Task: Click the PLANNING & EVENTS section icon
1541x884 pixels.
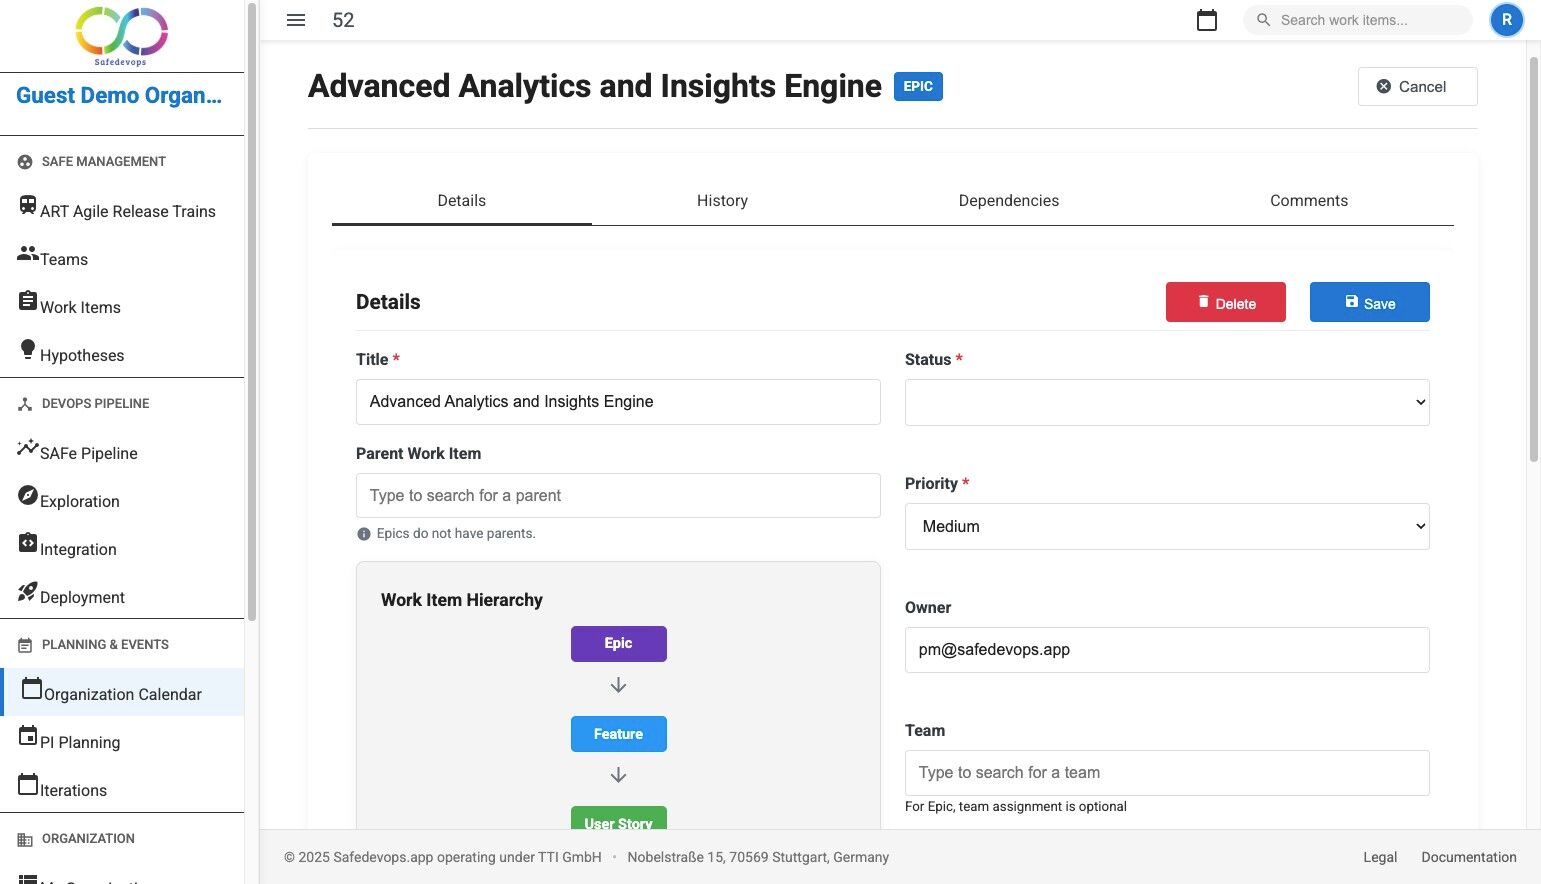Action: [x=25, y=646]
